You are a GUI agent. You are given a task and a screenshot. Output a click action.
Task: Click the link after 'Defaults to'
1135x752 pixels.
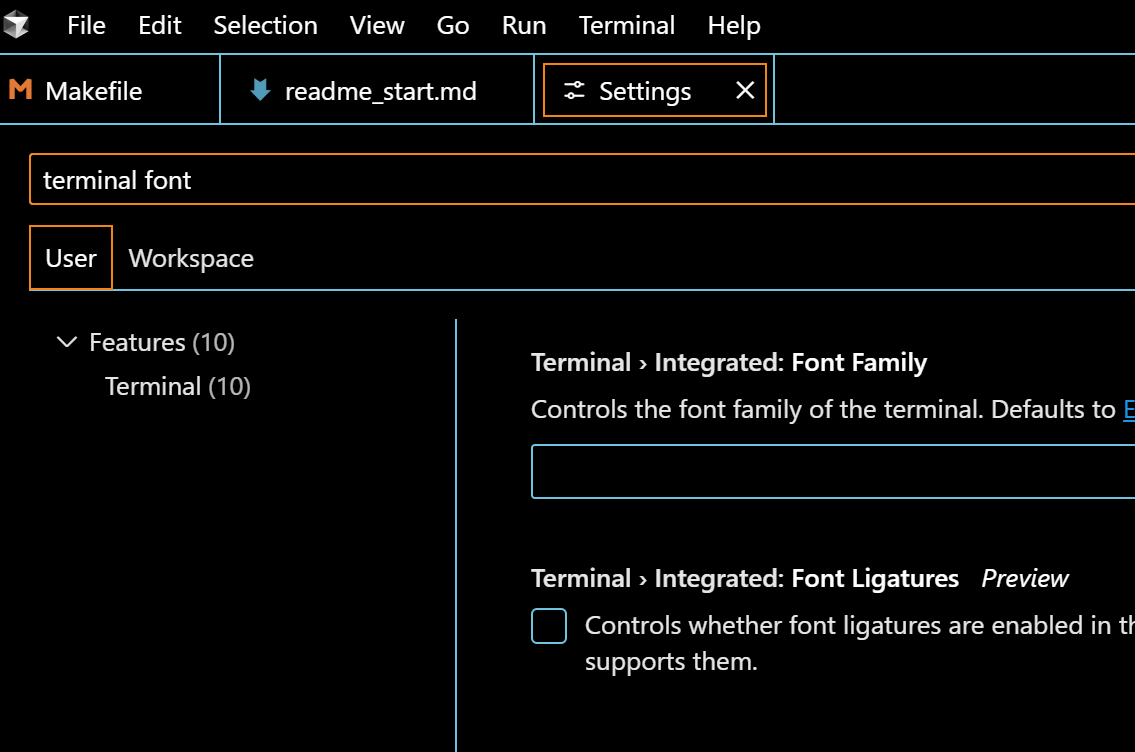tap(1129, 409)
